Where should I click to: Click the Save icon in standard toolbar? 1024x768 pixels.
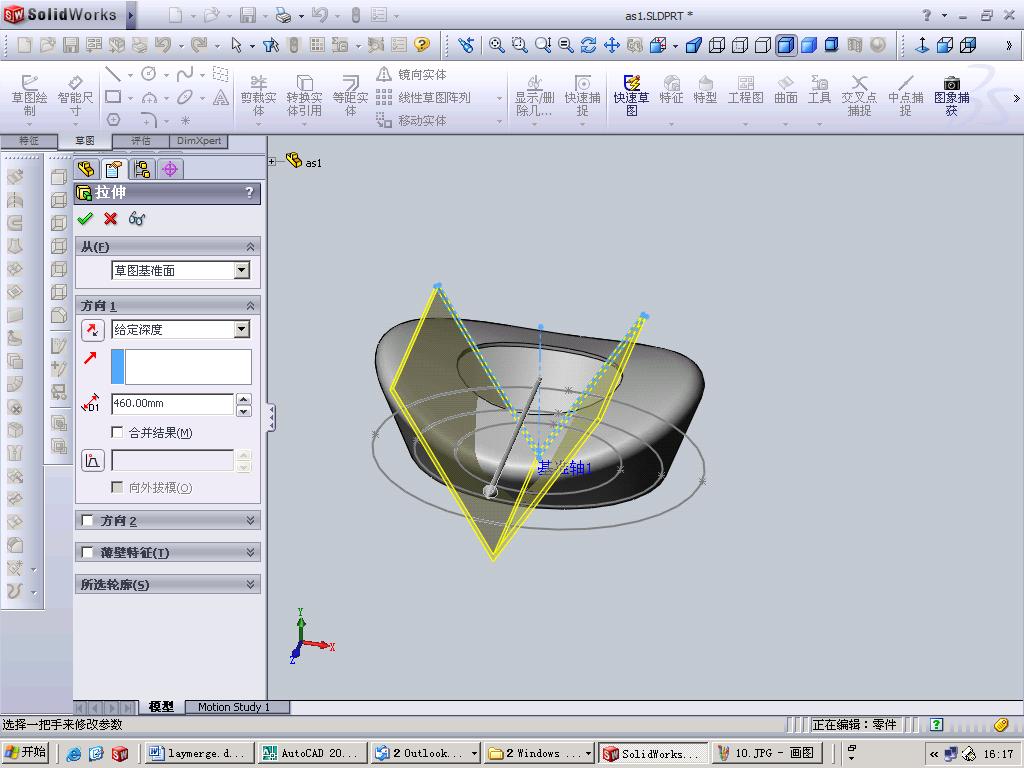pos(71,44)
